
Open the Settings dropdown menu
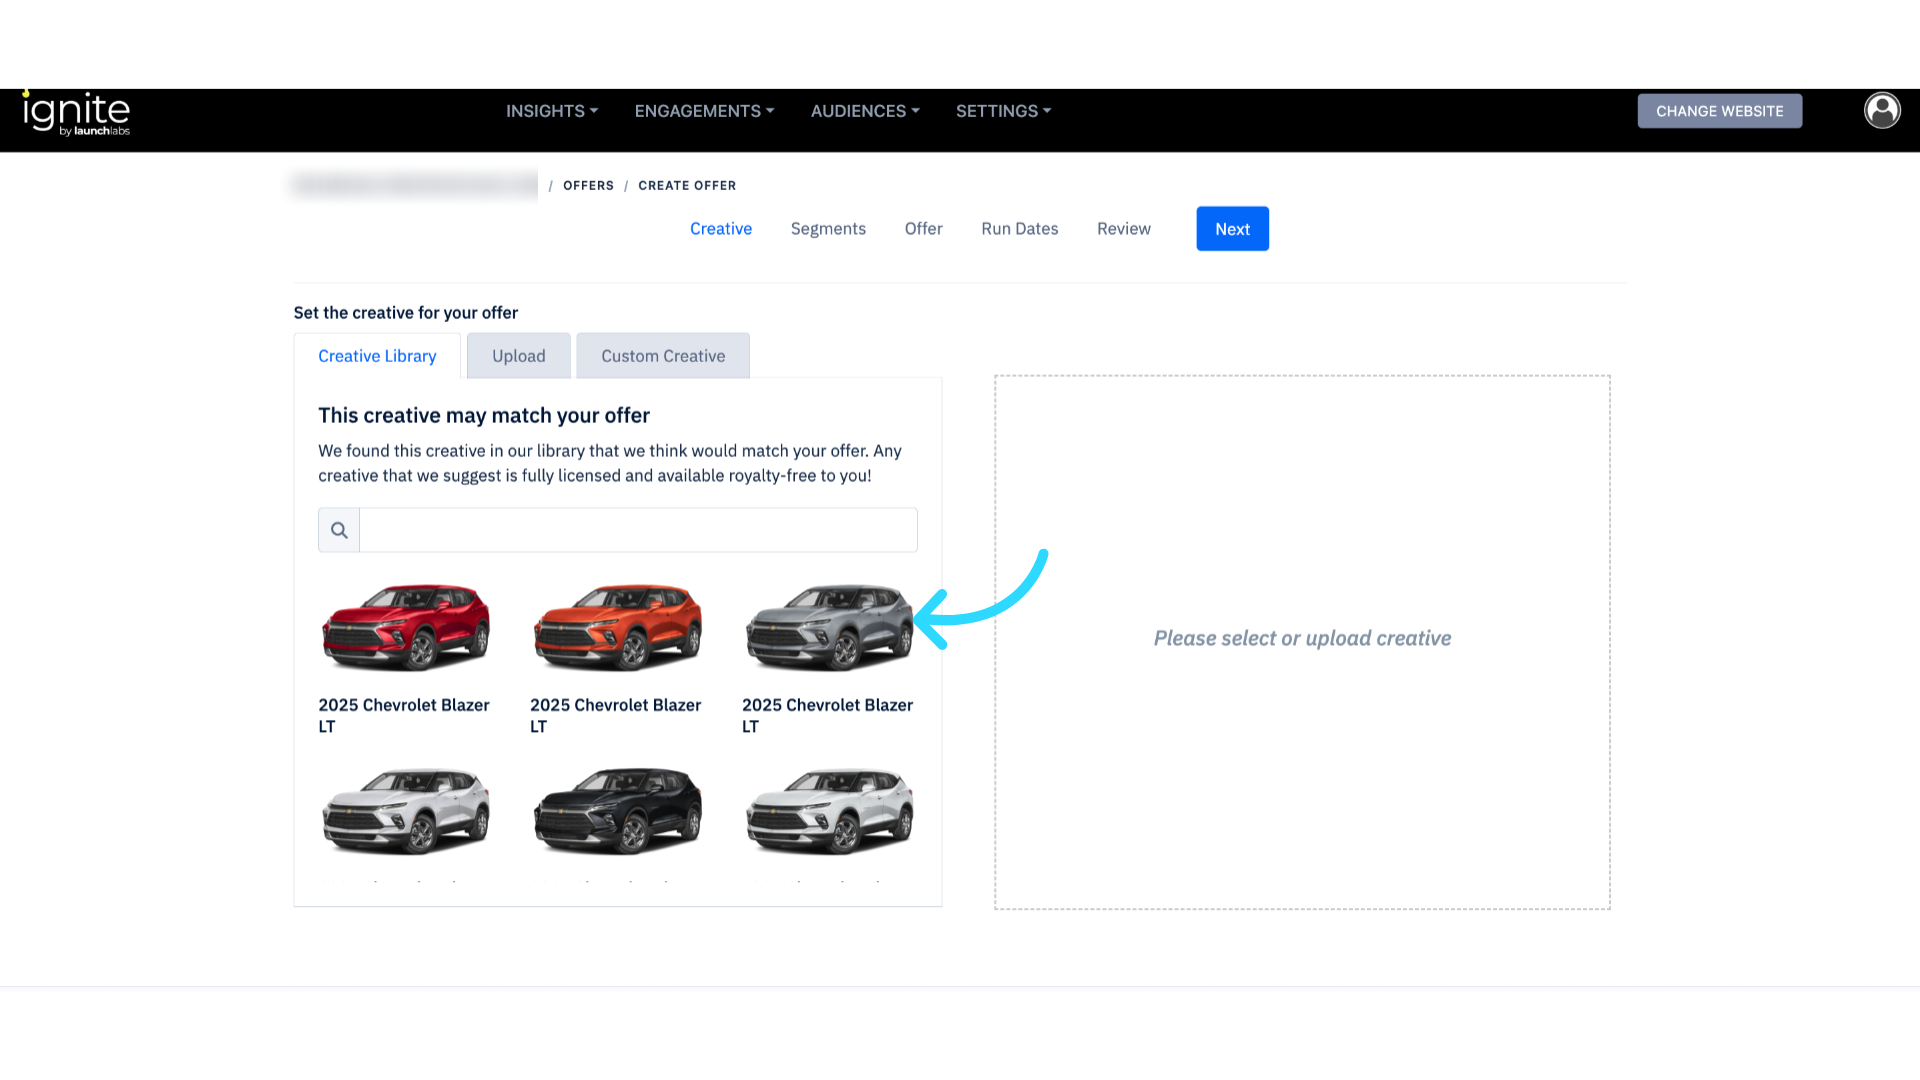[1003, 111]
